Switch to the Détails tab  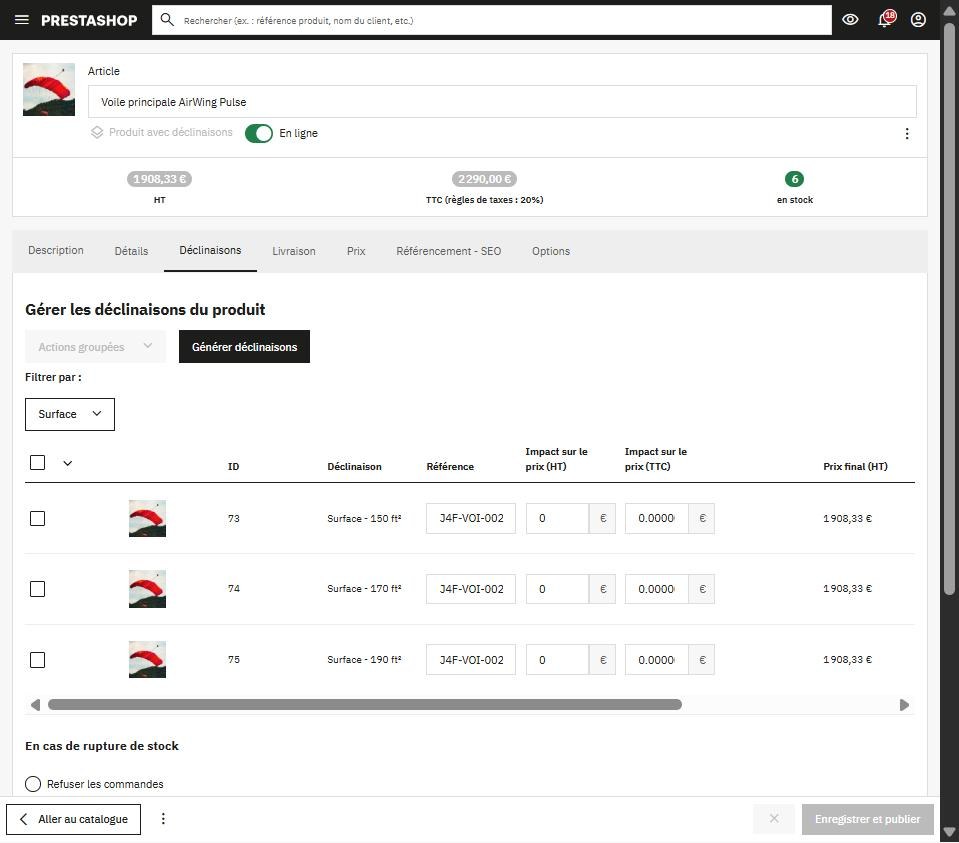(x=131, y=251)
